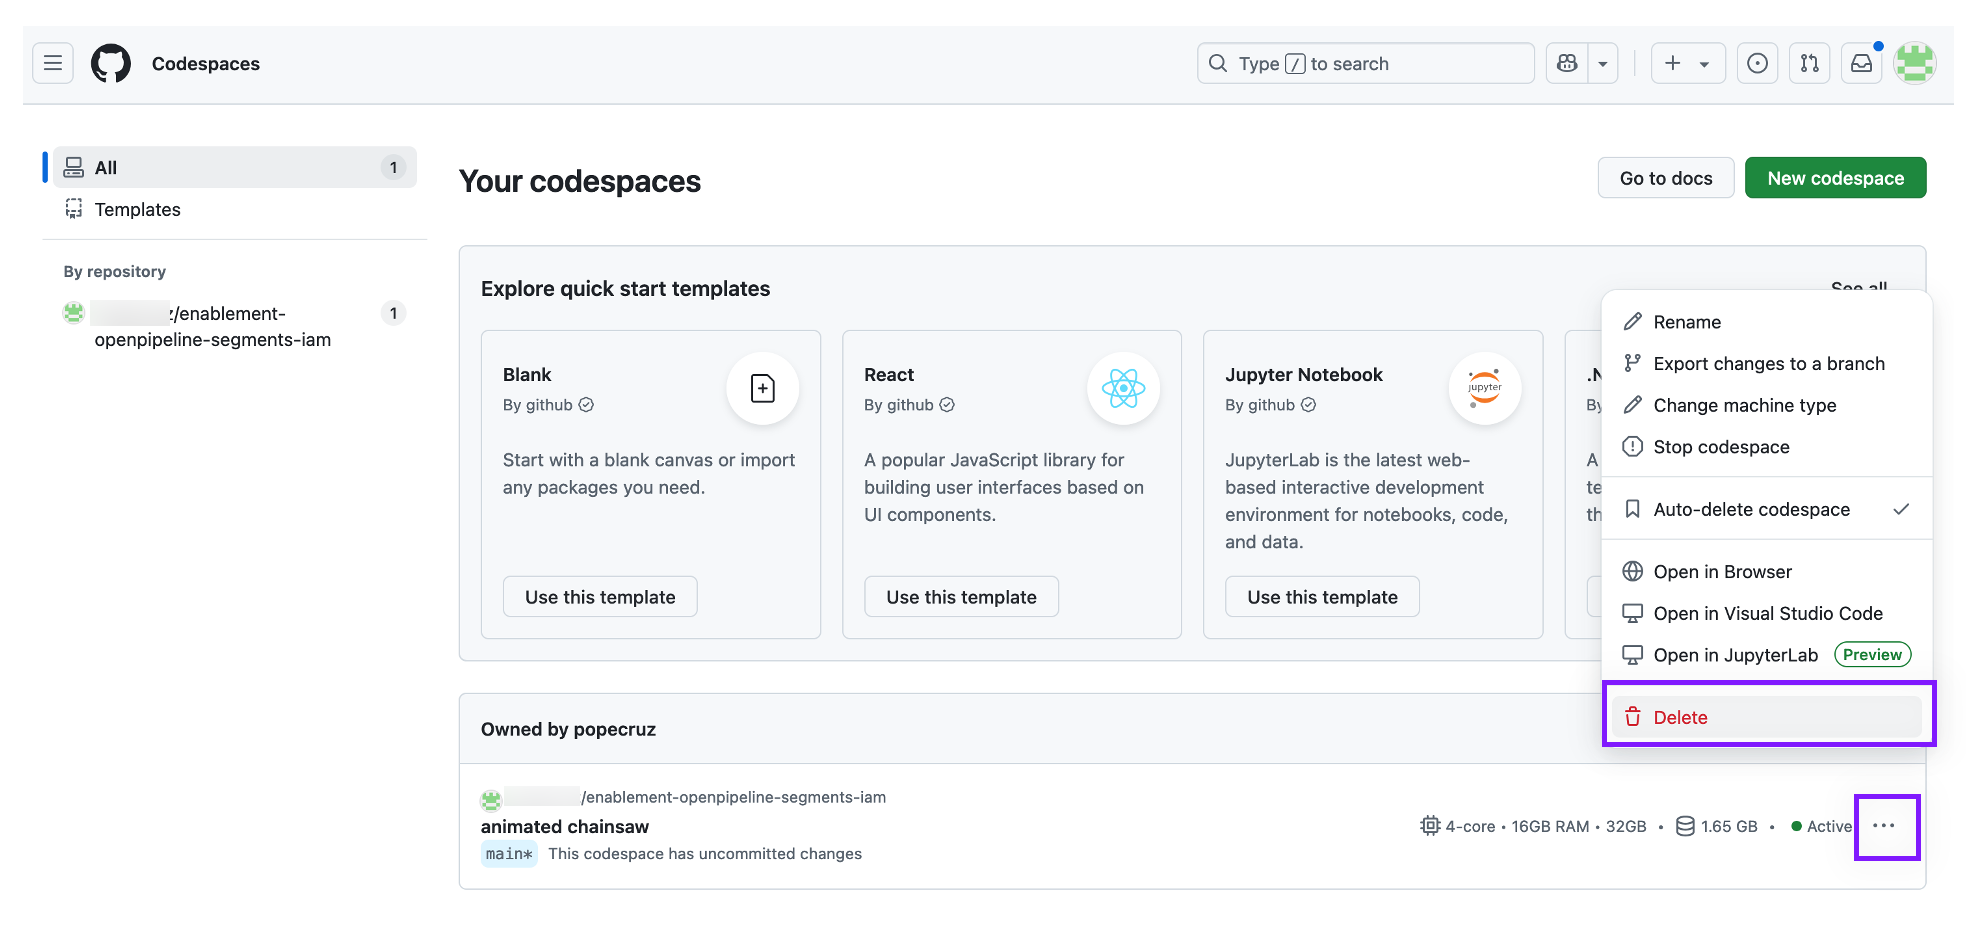Click the Templates sidebar icon
Screen dimensions: 1966x930
pyautogui.click(x=74, y=208)
